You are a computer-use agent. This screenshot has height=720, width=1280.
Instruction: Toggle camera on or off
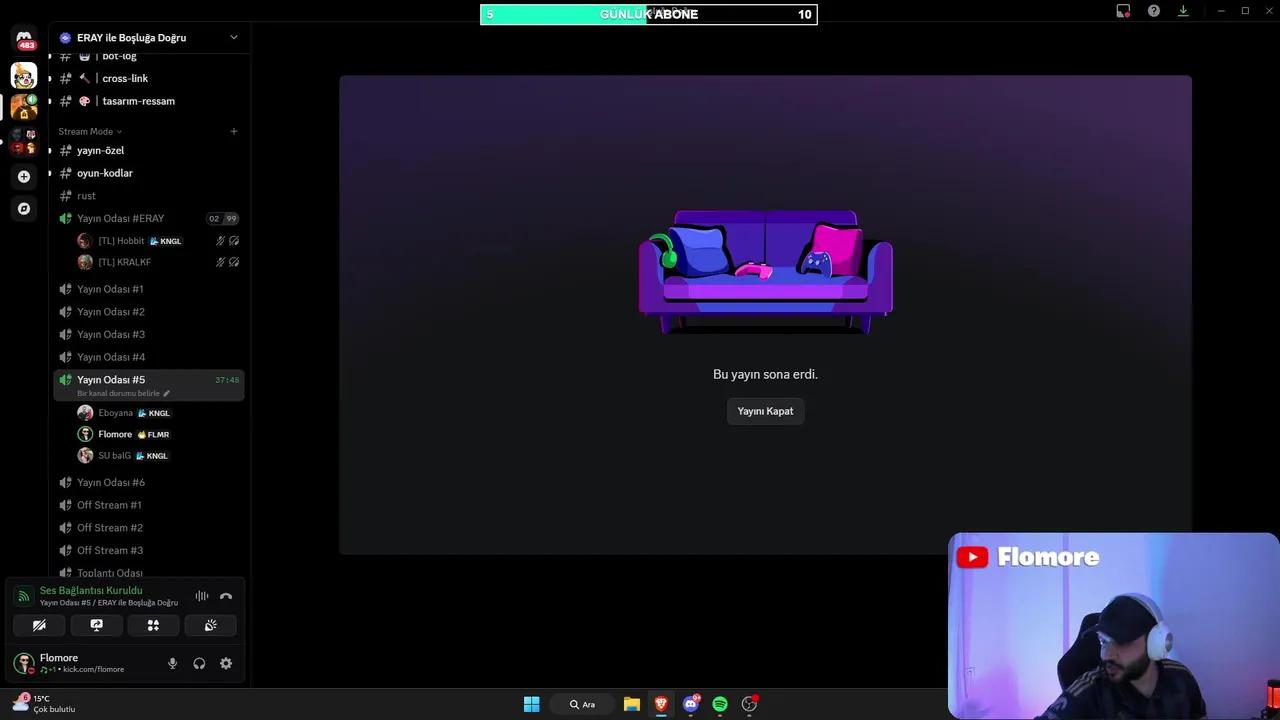[x=39, y=625]
